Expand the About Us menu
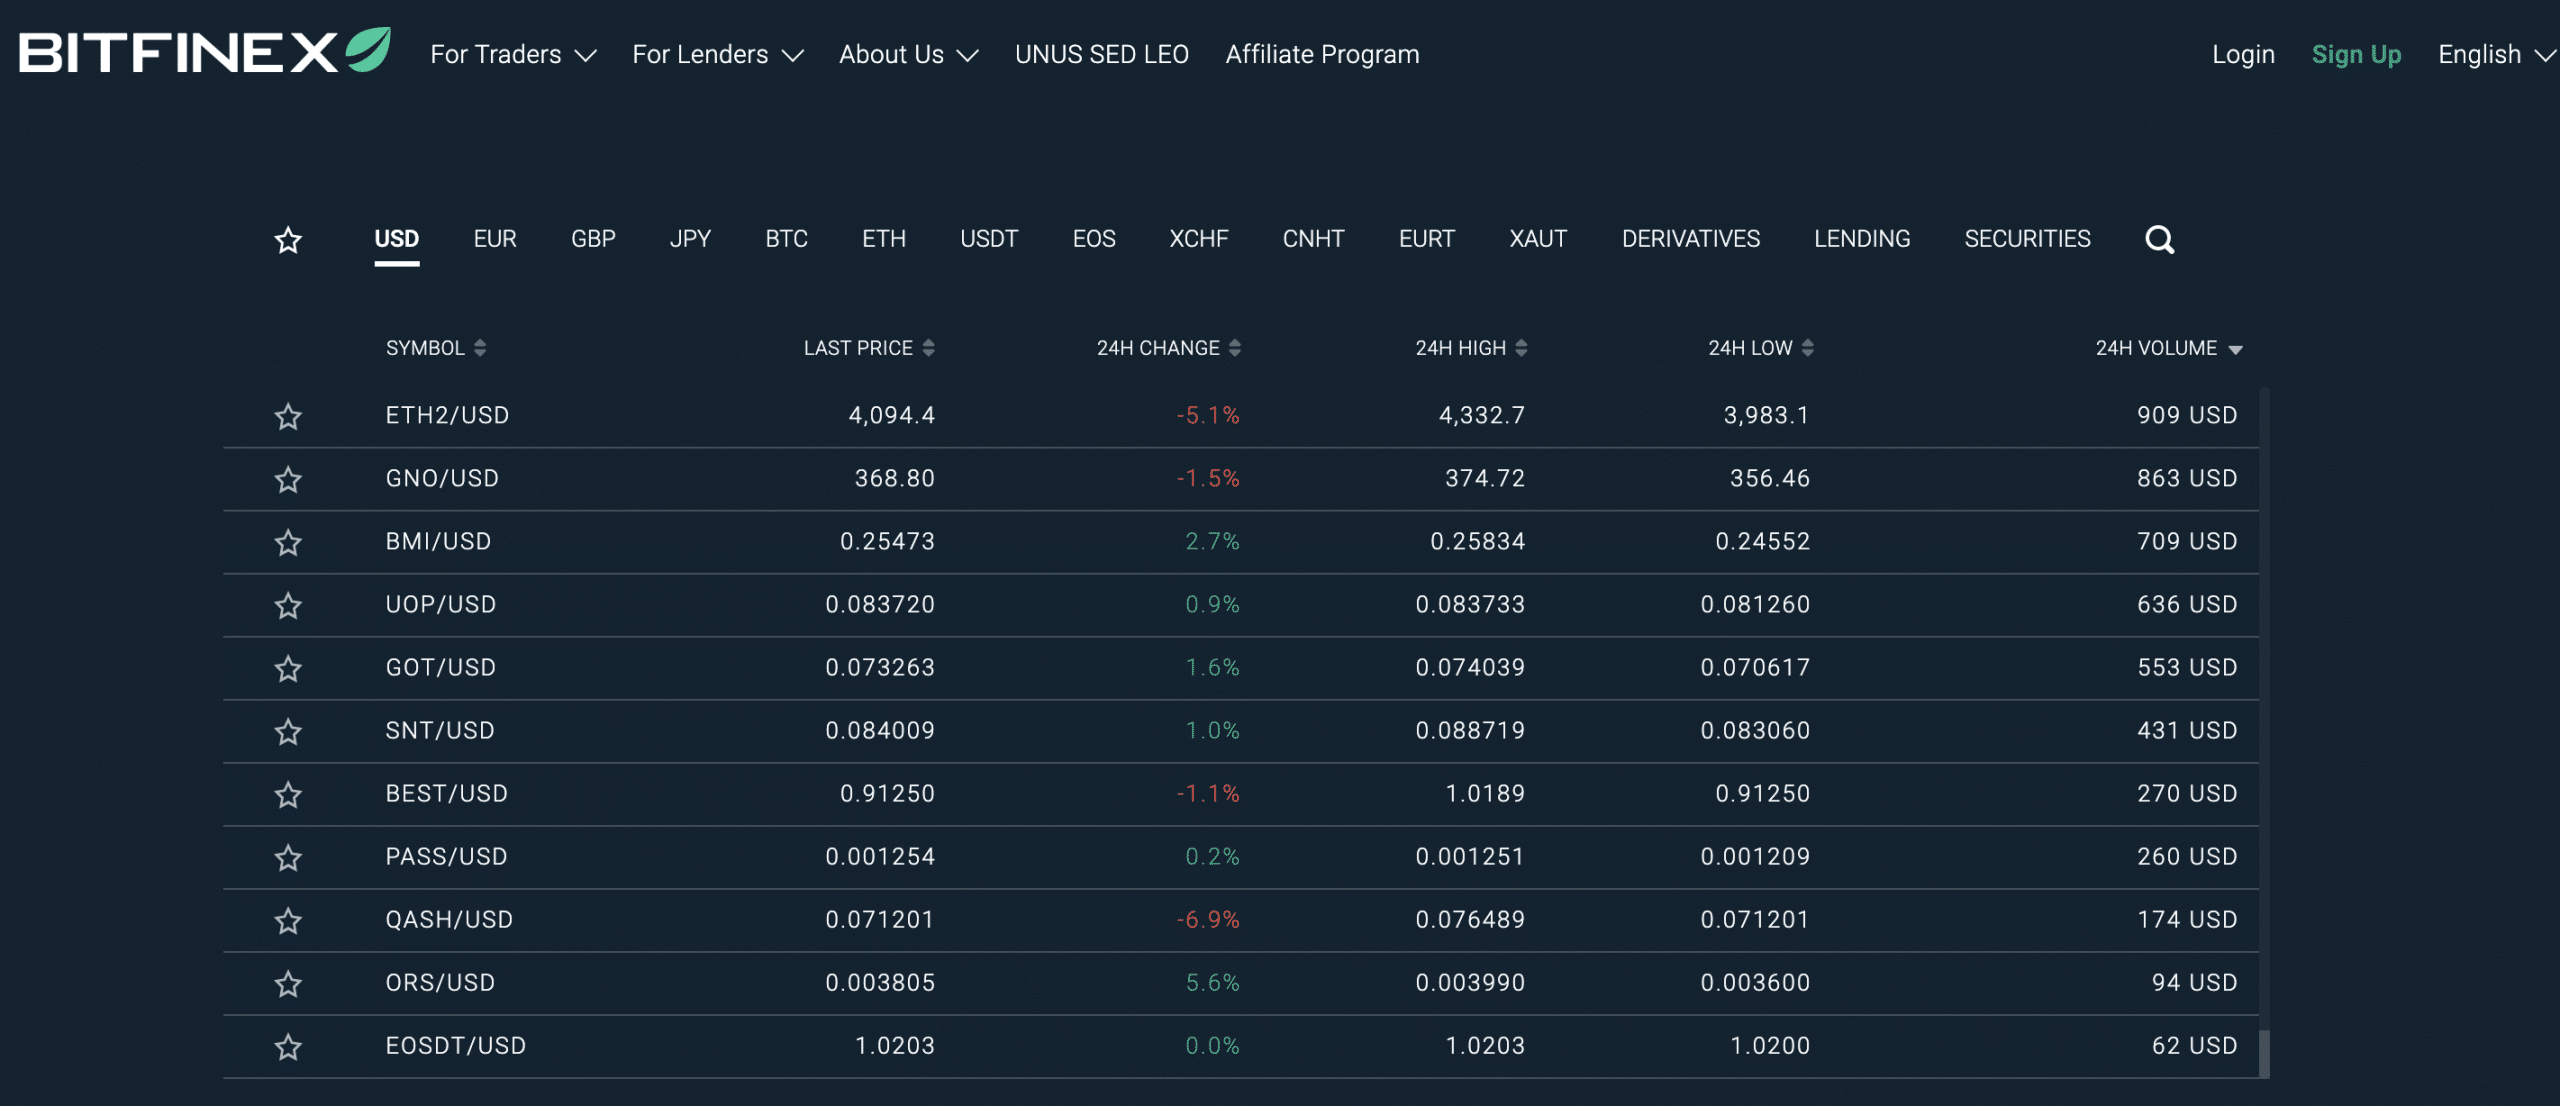Image resolution: width=2560 pixels, height=1106 pixels. [x=908, y=54]
